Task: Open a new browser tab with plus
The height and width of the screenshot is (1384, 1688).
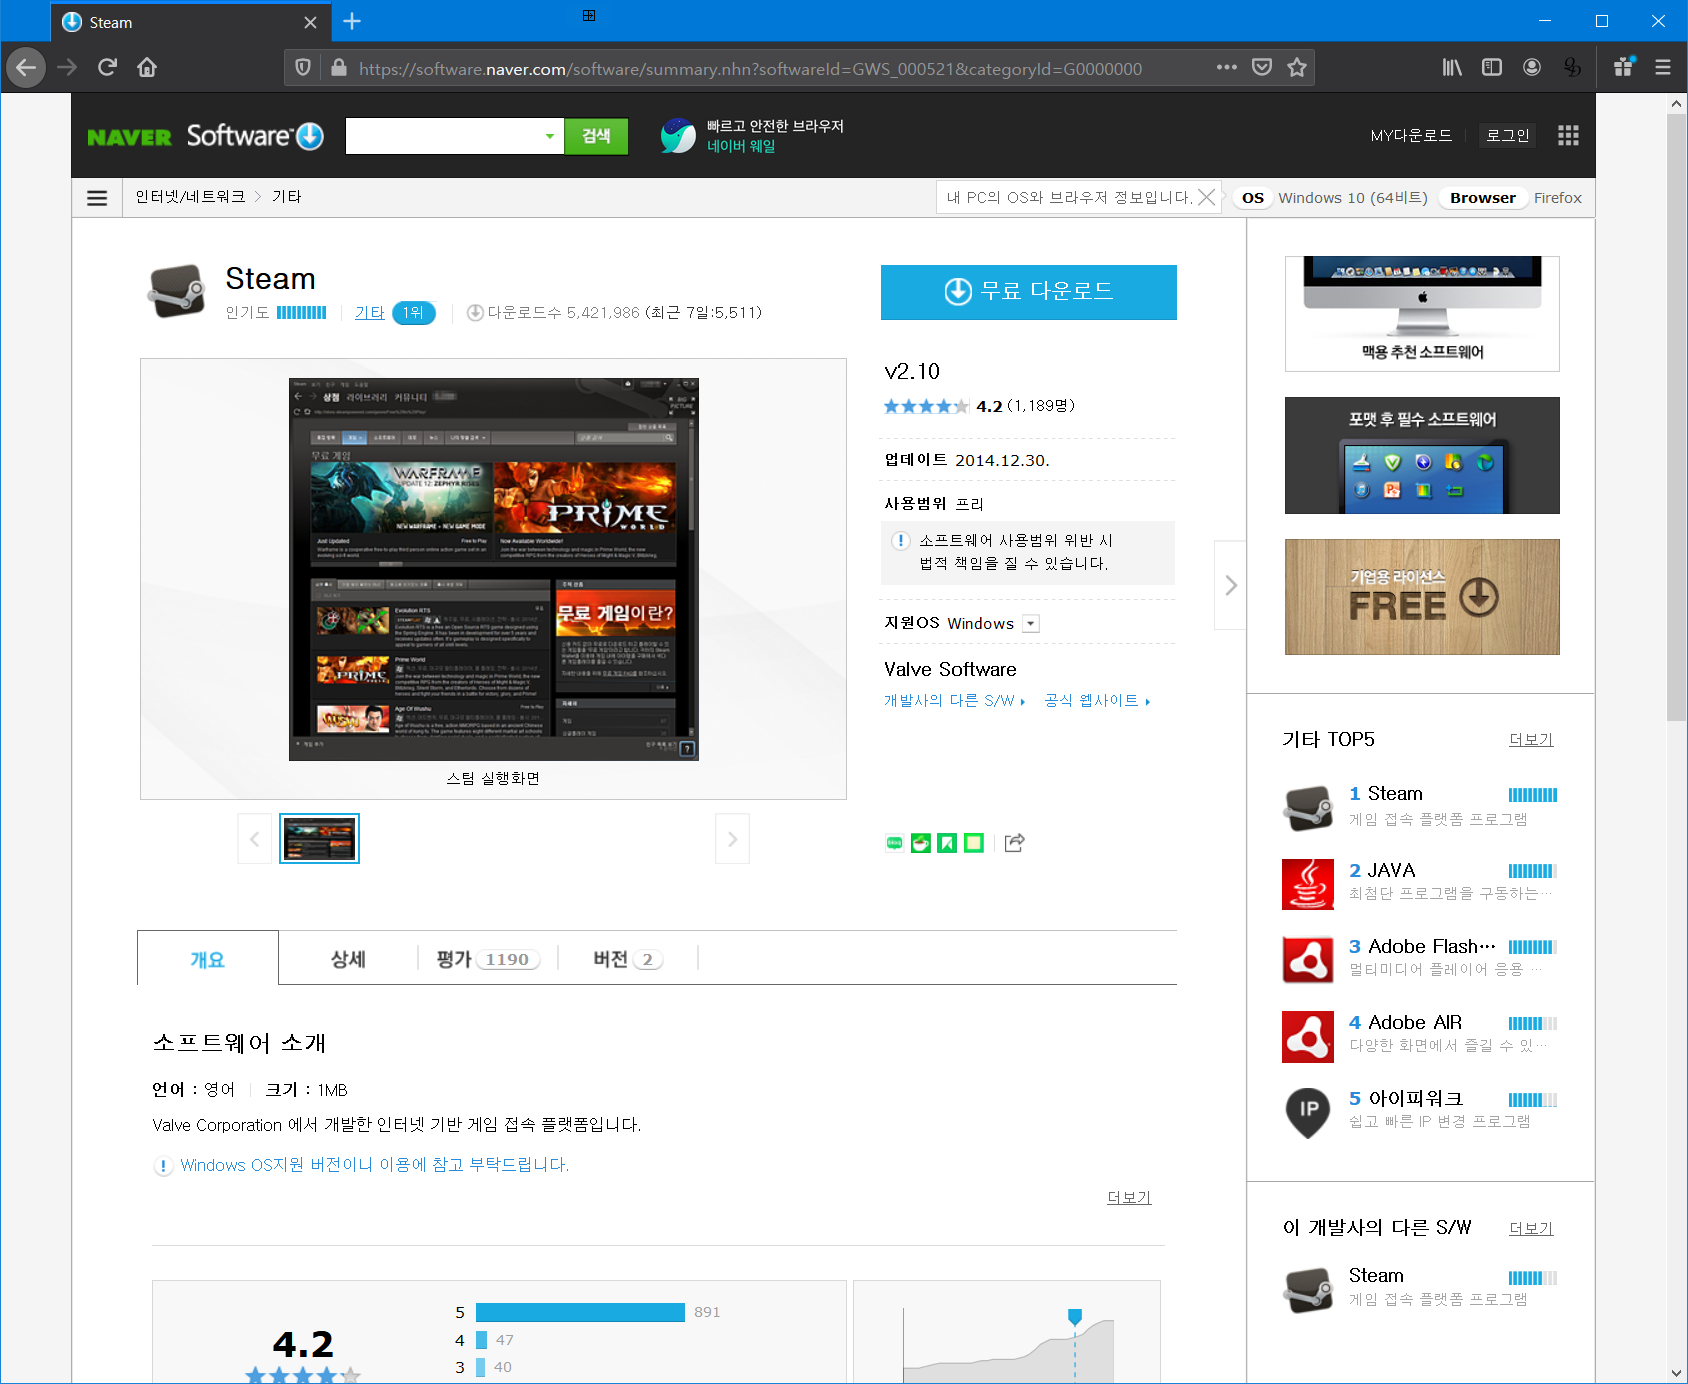Action: click(x=352, y=21)
